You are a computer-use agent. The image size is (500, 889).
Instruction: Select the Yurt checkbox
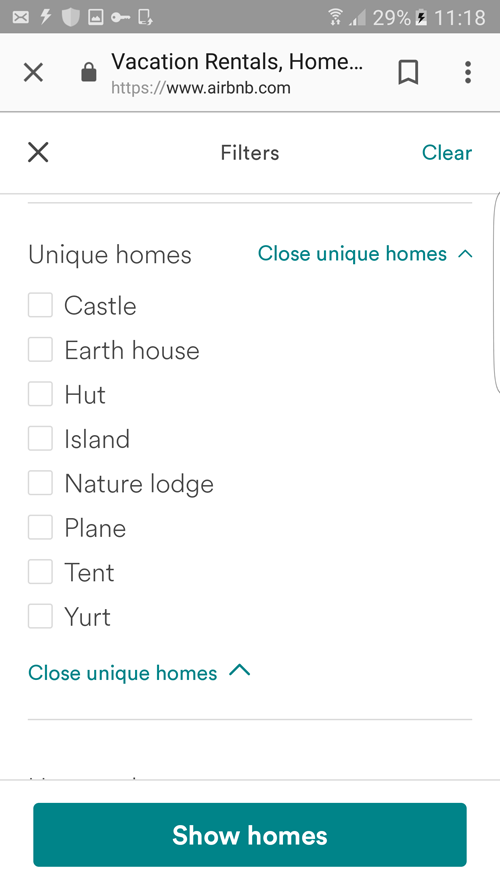tap(40, 616)
